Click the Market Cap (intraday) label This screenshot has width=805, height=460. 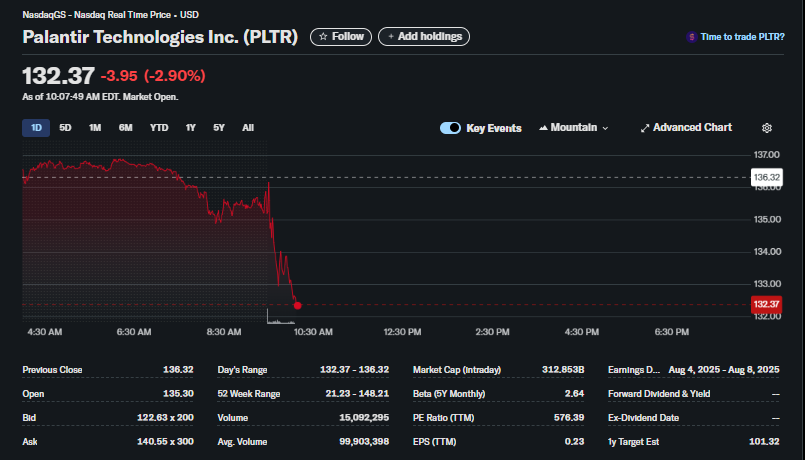(x=457, y=370)
